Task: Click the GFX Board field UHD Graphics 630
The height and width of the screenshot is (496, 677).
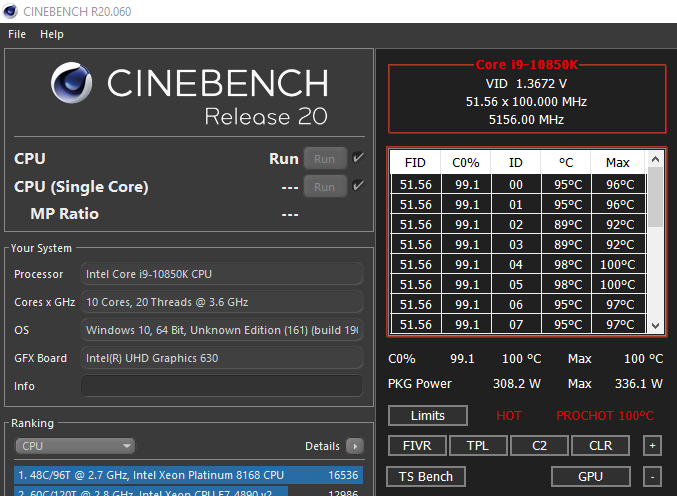Action: (x=222, y=358)
